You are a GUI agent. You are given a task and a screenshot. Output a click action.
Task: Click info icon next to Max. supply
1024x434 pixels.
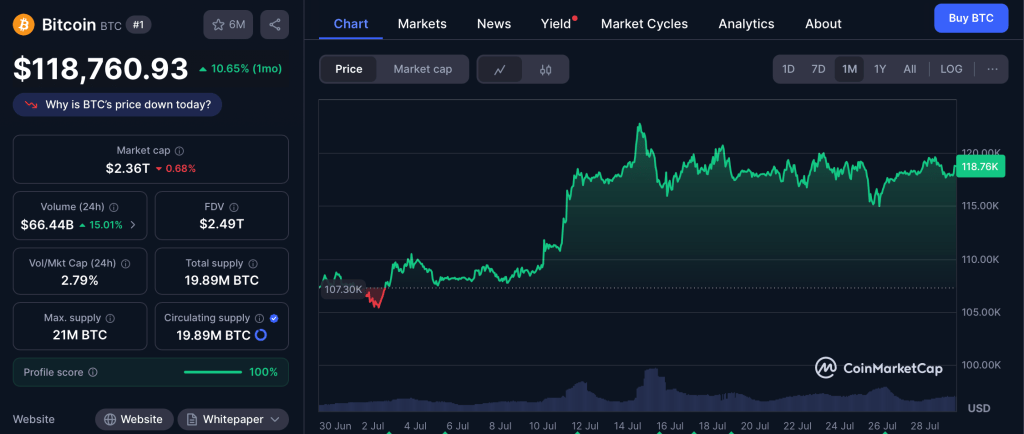(x=110, y=318)
